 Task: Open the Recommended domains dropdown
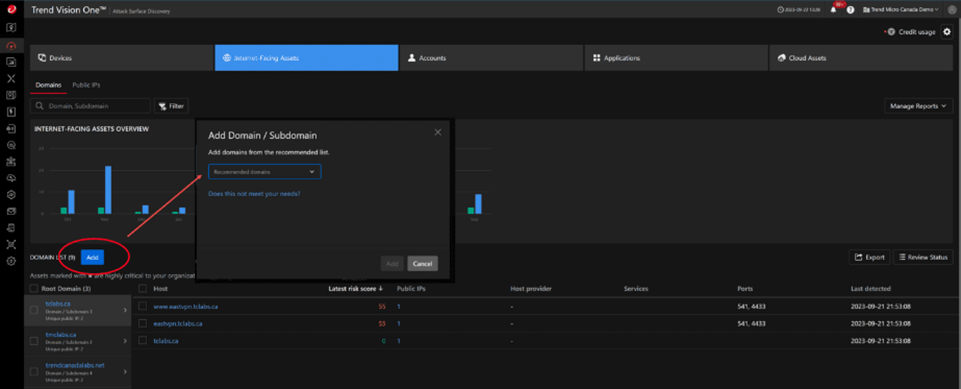tap(265, 172)
